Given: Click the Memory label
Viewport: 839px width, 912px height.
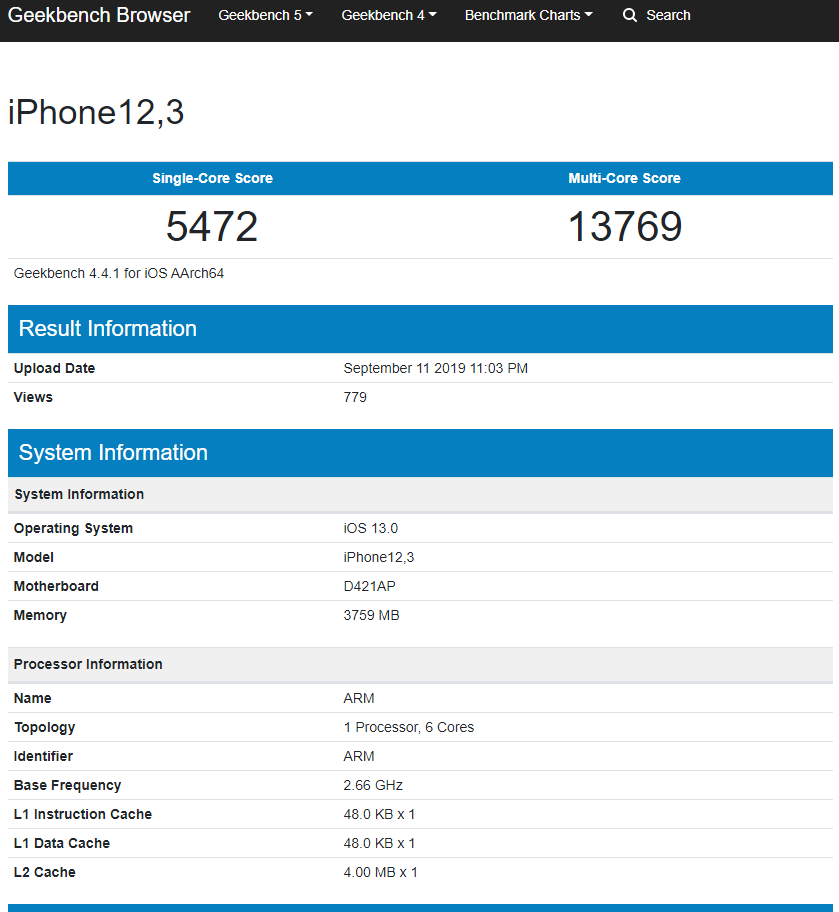Looking at the screenshot, I should 40,615.
